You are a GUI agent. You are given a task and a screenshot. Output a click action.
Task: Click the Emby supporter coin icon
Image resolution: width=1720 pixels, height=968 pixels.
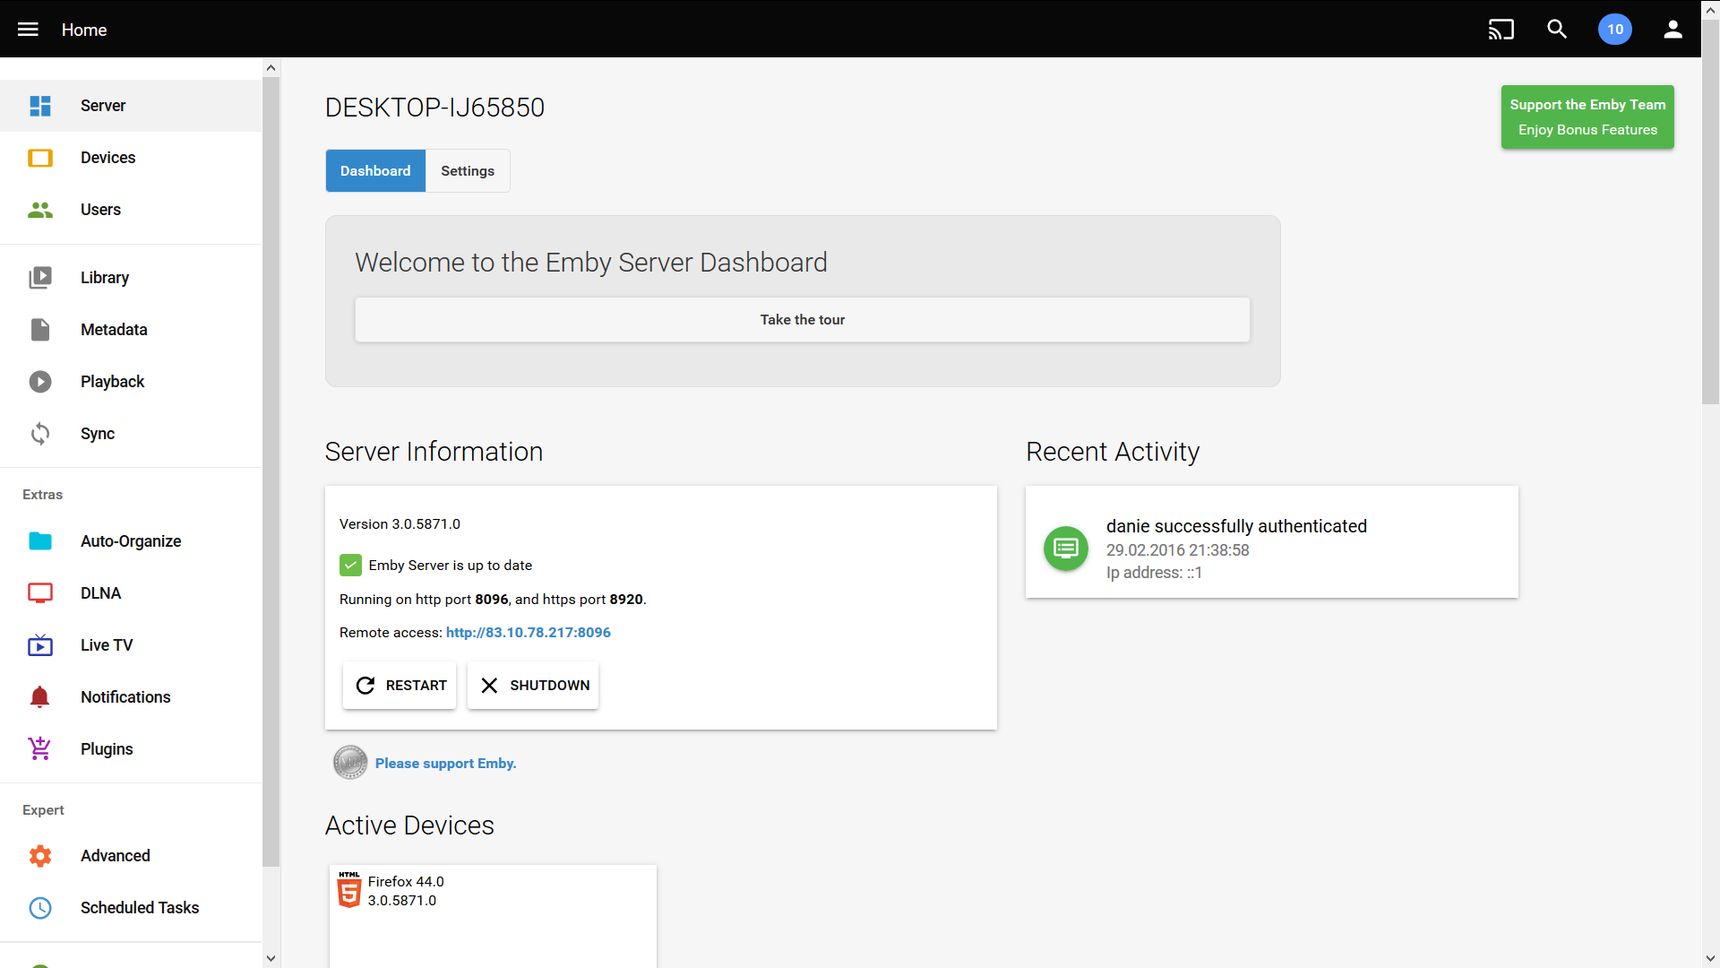click(x=350, y=763)
